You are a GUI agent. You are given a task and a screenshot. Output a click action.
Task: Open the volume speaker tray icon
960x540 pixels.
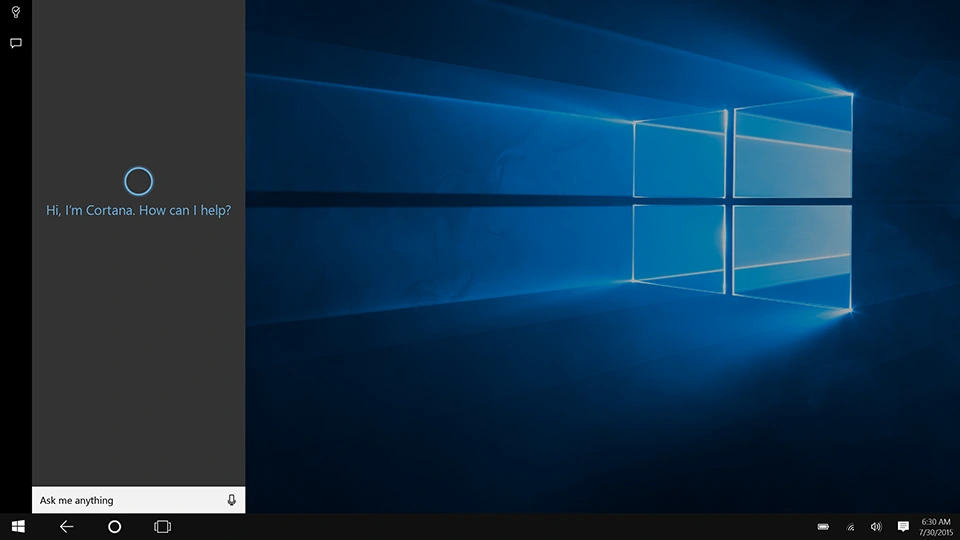tap(876, 527)
